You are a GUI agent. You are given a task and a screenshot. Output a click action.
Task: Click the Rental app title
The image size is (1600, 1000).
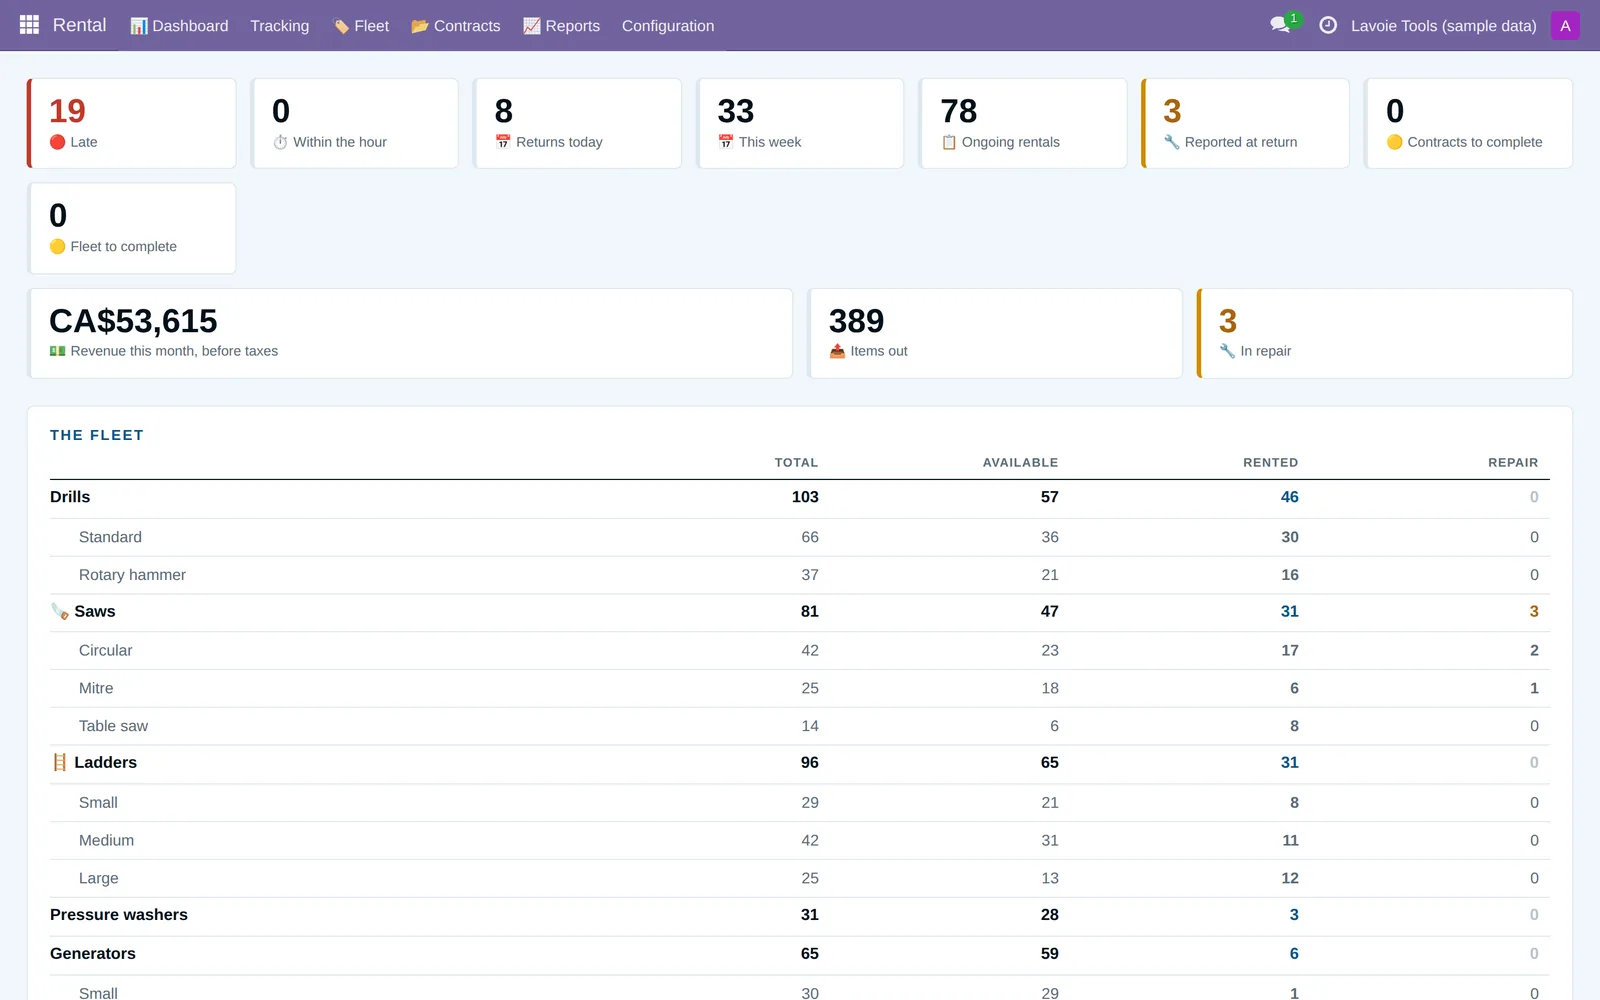[79, 25]
